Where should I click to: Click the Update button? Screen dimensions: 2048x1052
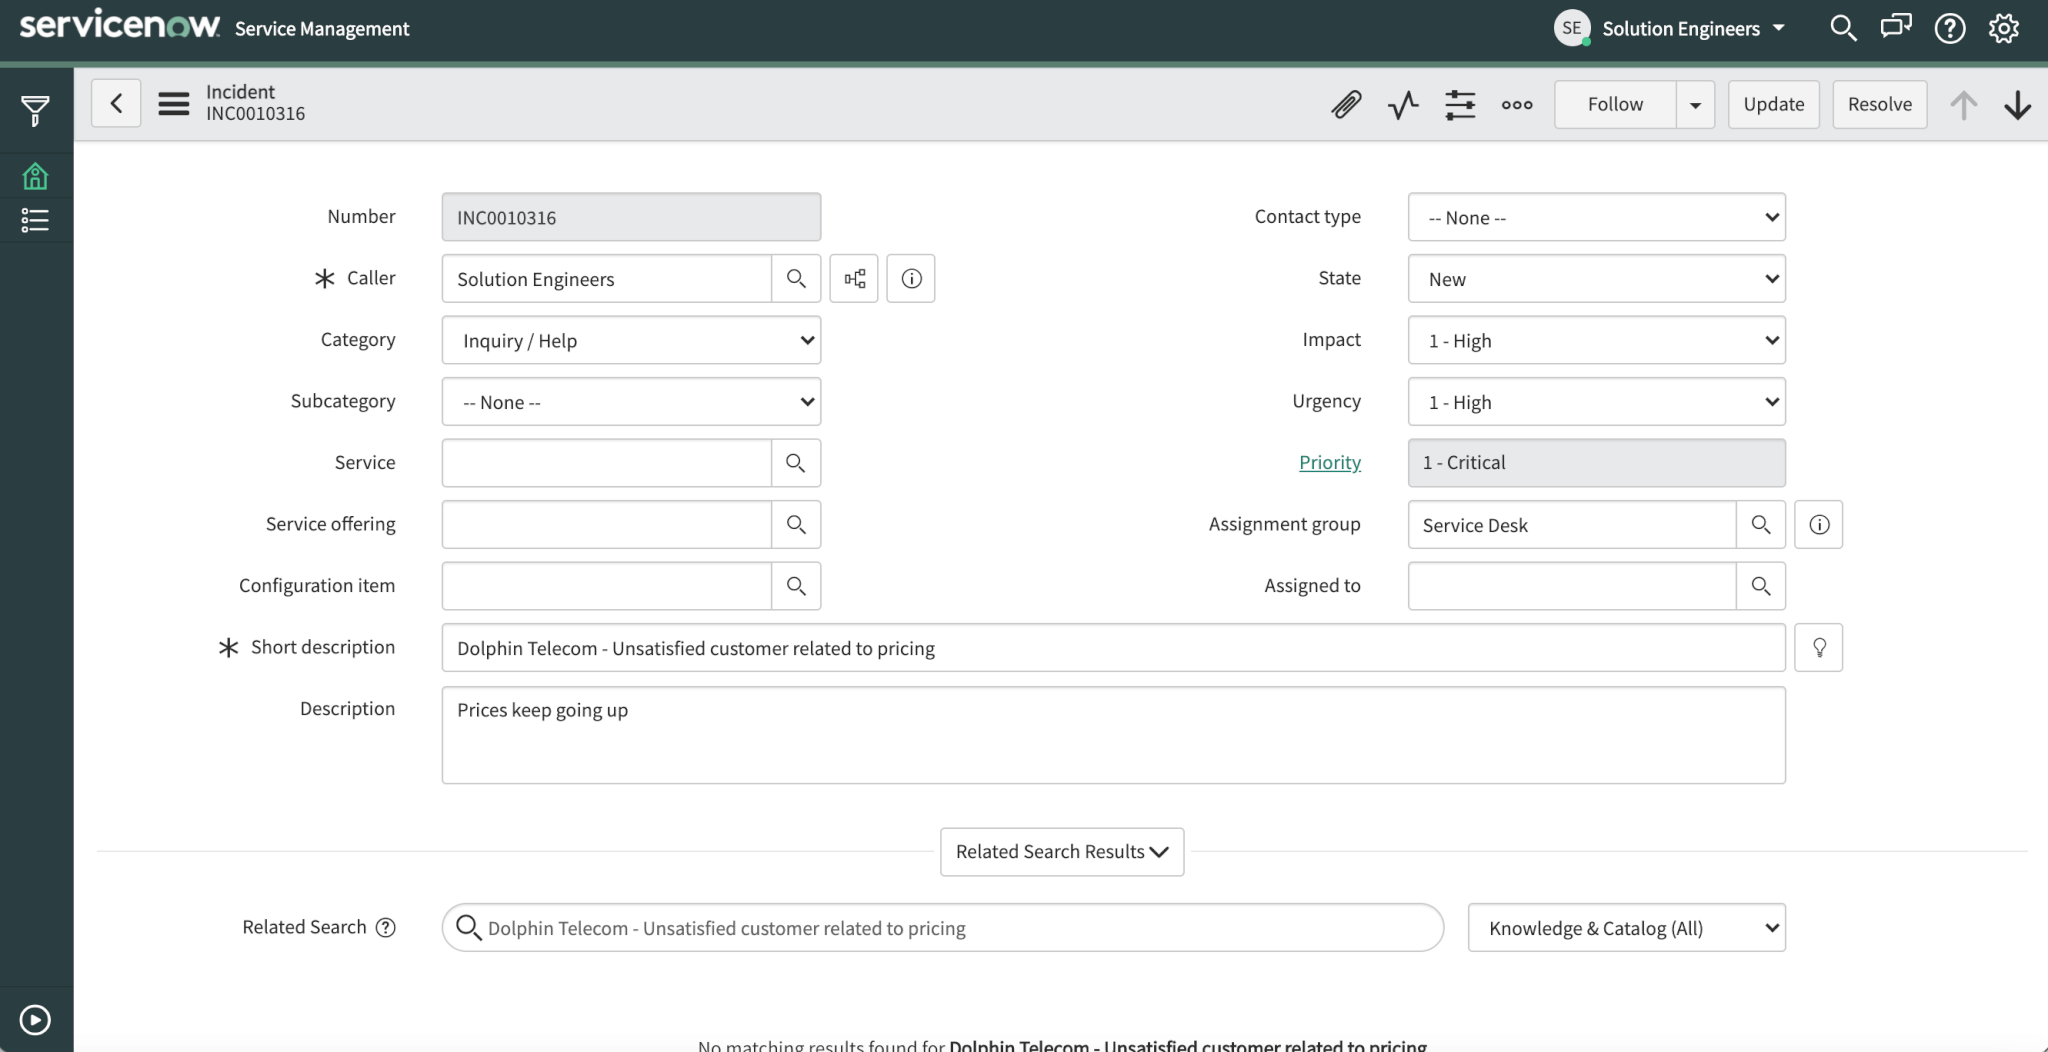click(x=1771, y=104)
